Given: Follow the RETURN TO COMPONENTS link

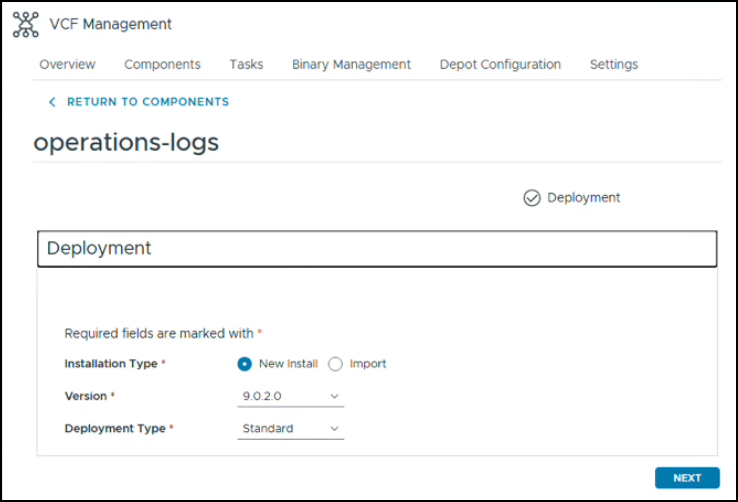Looking at the screenshot, I should point(148,102).
